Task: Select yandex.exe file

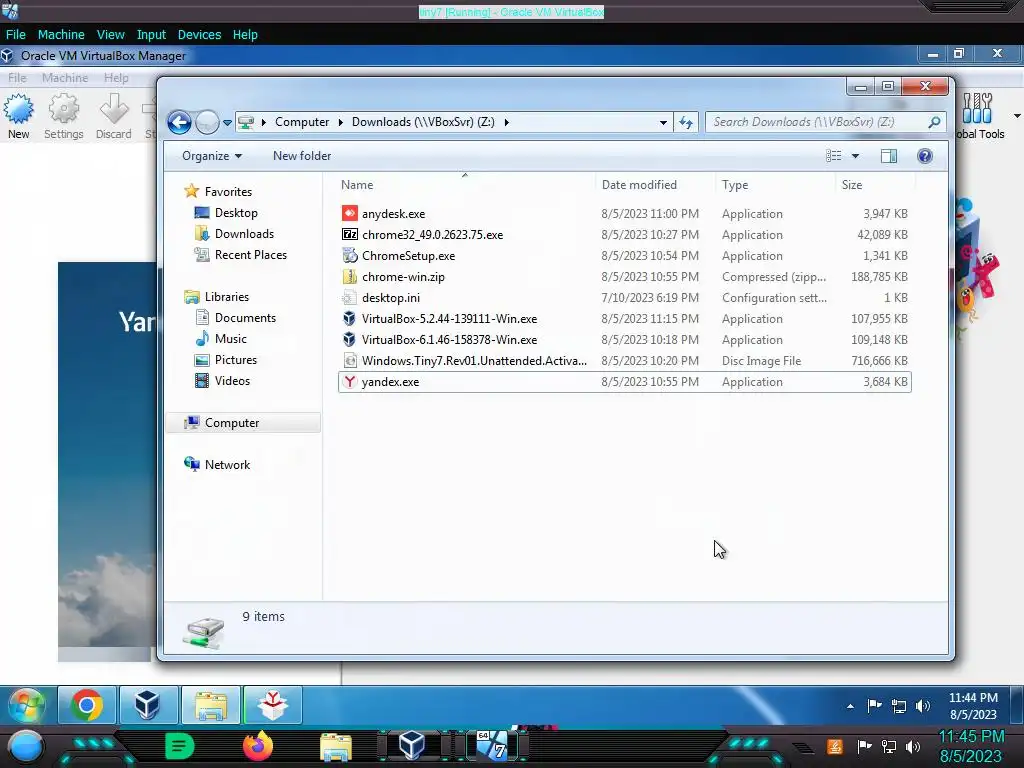Action: point(624,381)
